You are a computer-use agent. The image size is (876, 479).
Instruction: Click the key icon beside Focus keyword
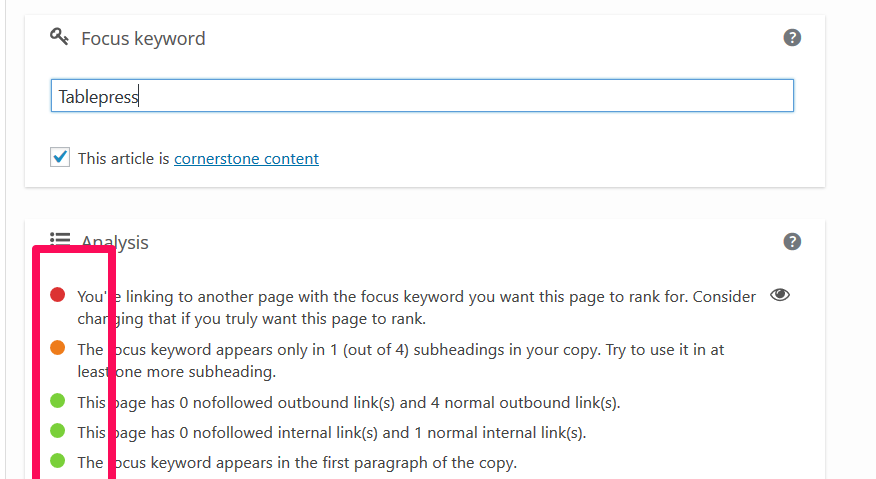click(x=59, y=37)
